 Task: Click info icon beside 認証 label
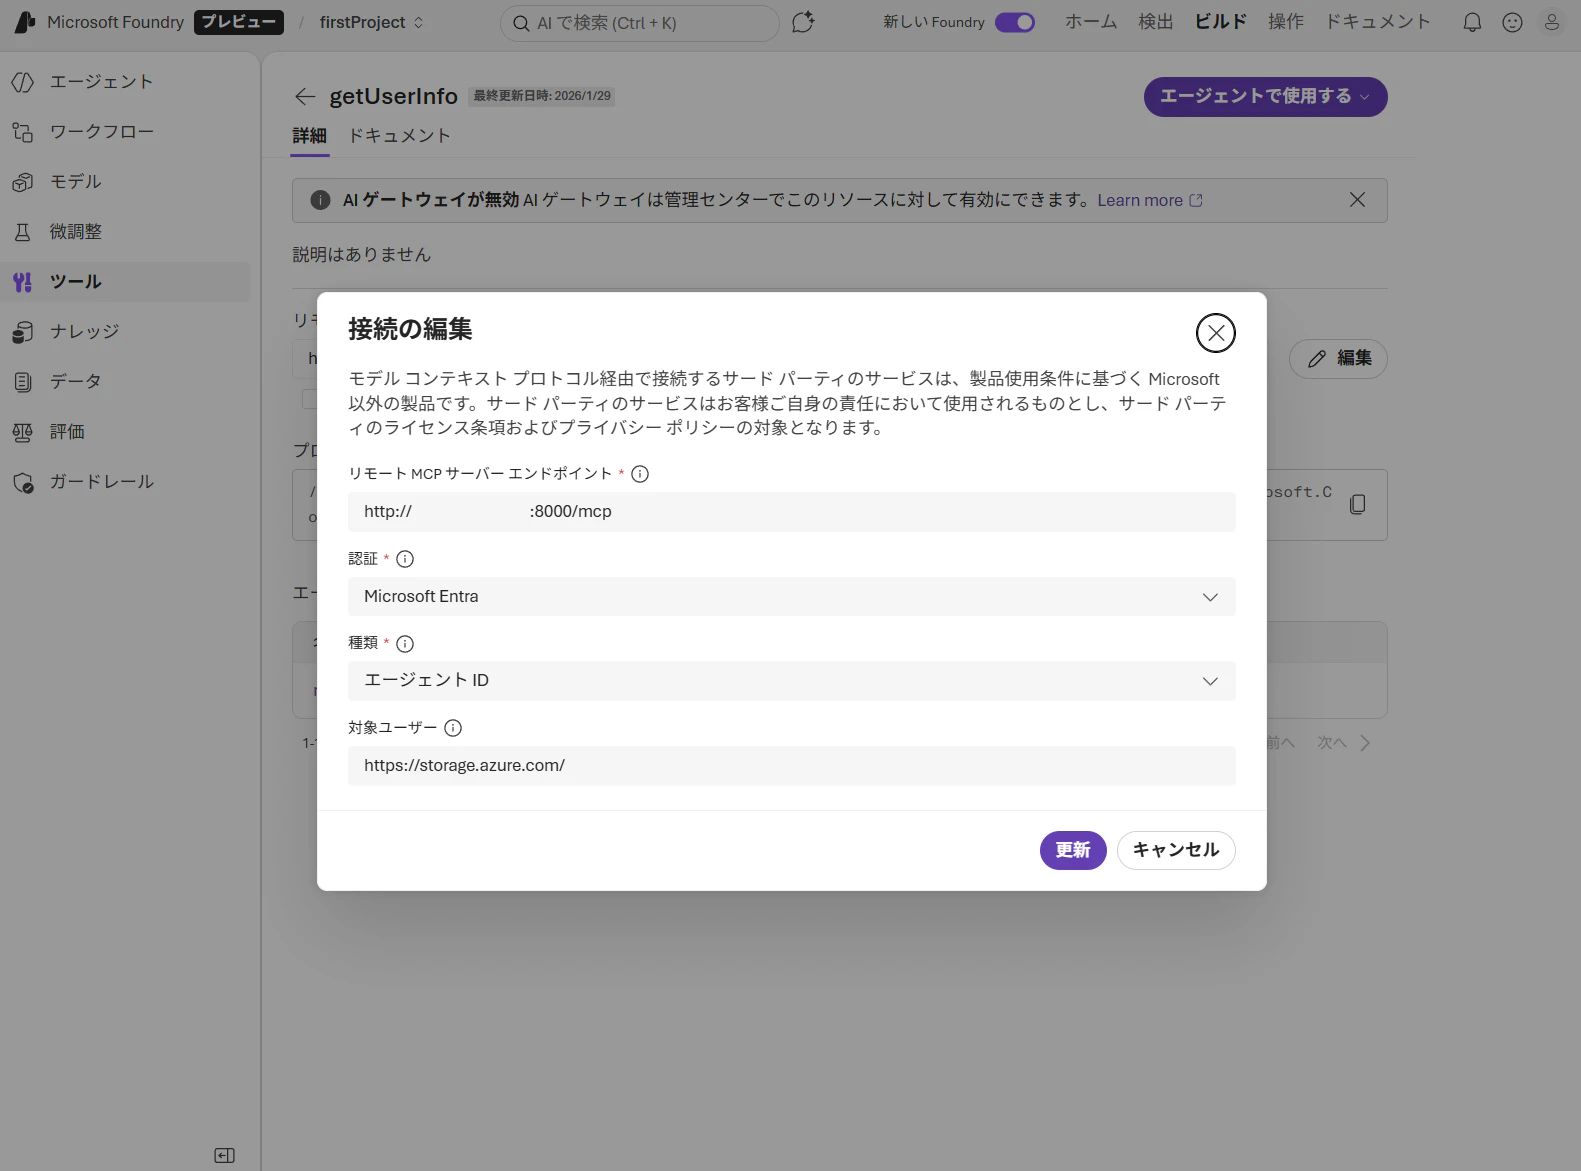[405, 559]
